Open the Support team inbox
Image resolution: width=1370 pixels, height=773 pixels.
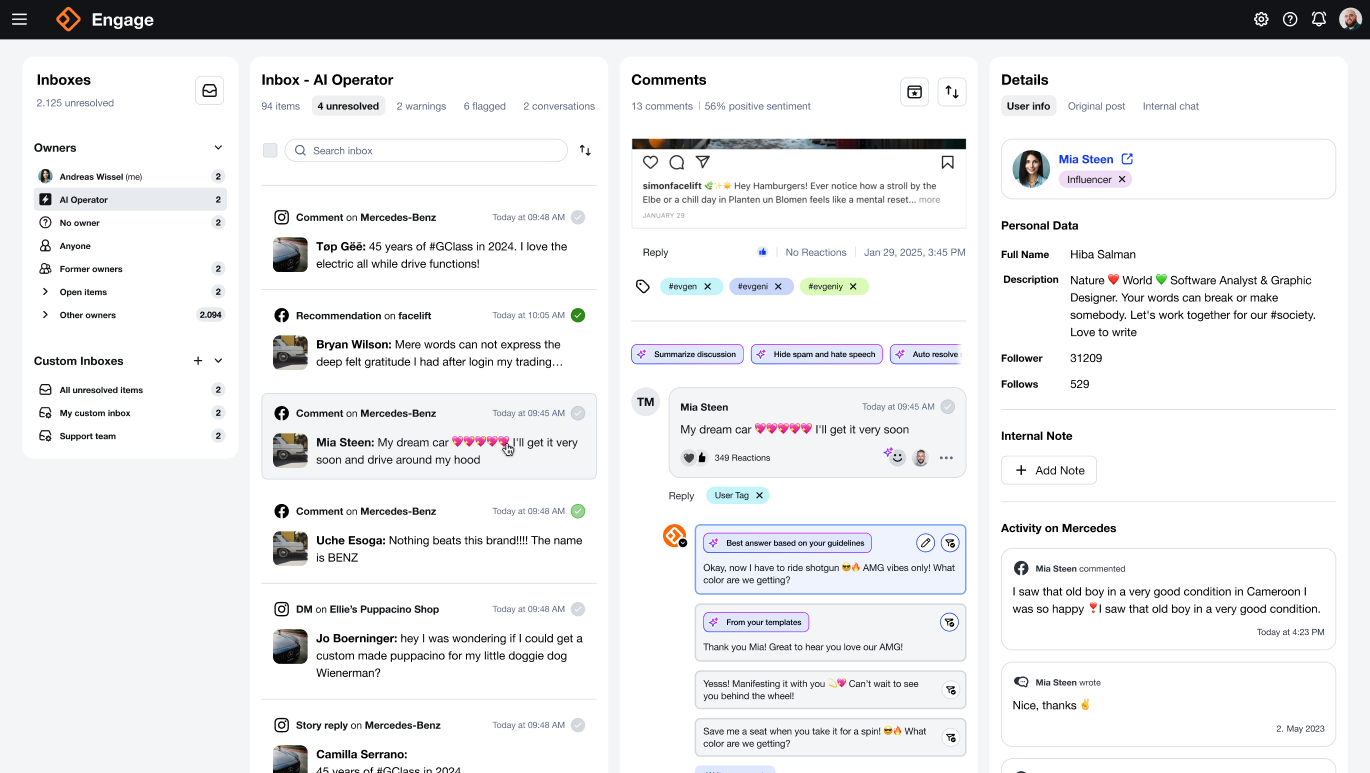click(130, 436)
